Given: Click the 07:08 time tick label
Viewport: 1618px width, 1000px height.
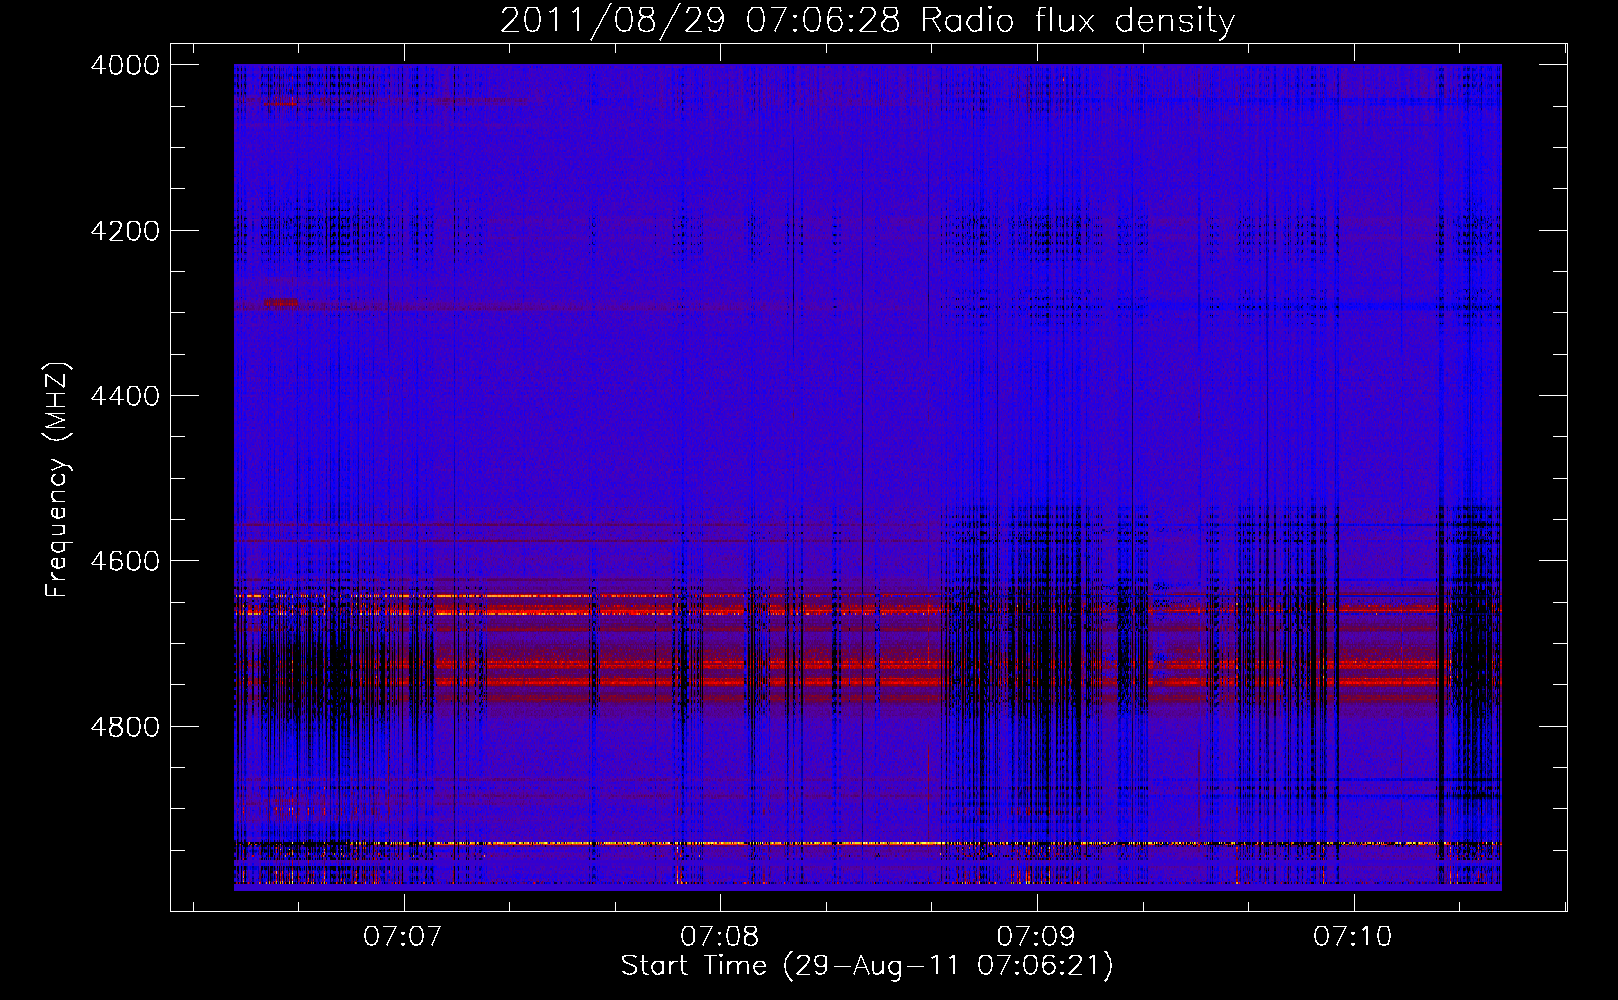Looking at the screenshot, I should point(720,937).
